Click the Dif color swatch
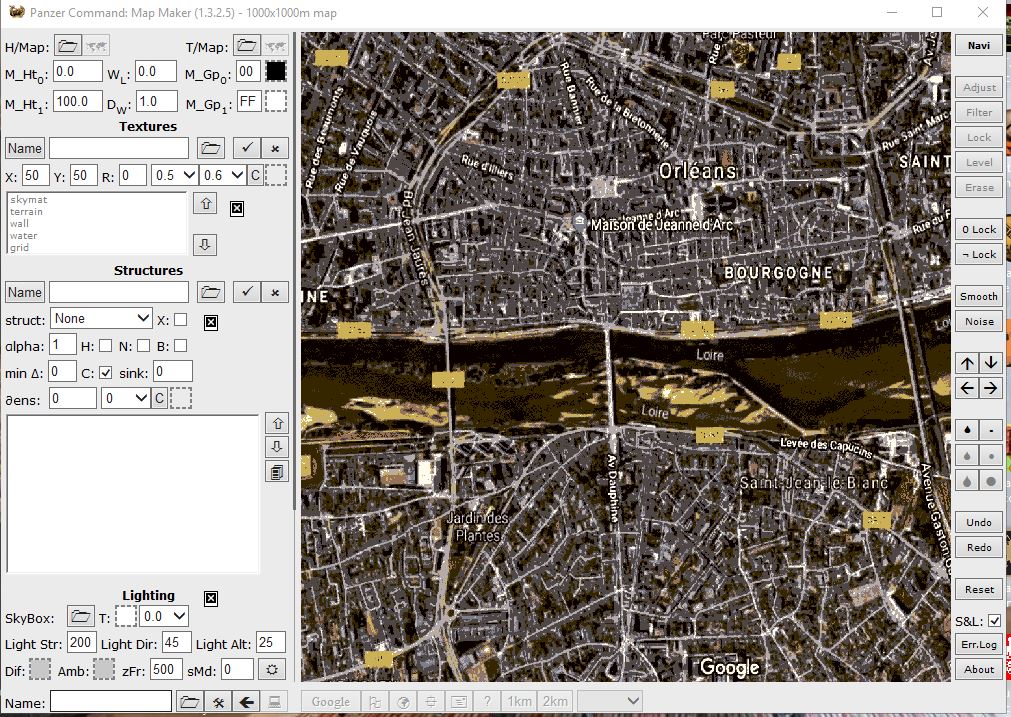 [40, 669]
